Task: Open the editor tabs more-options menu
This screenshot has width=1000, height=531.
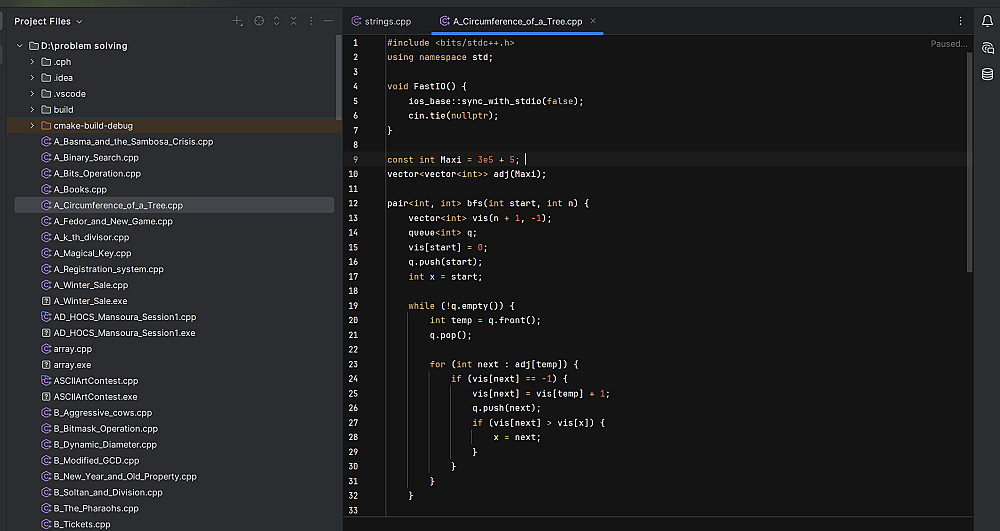Action: (961, 21)
